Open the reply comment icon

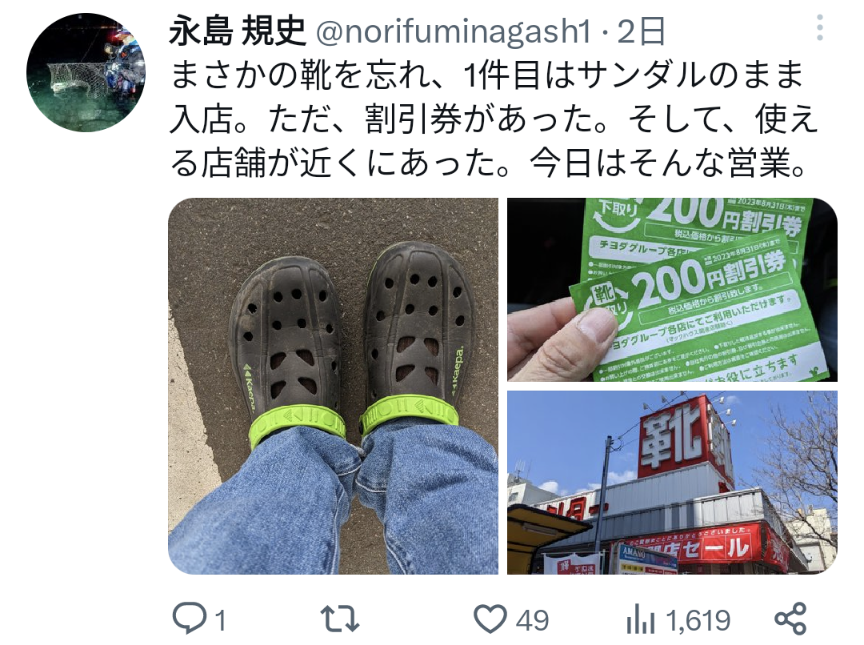click(x=190, y=619)
